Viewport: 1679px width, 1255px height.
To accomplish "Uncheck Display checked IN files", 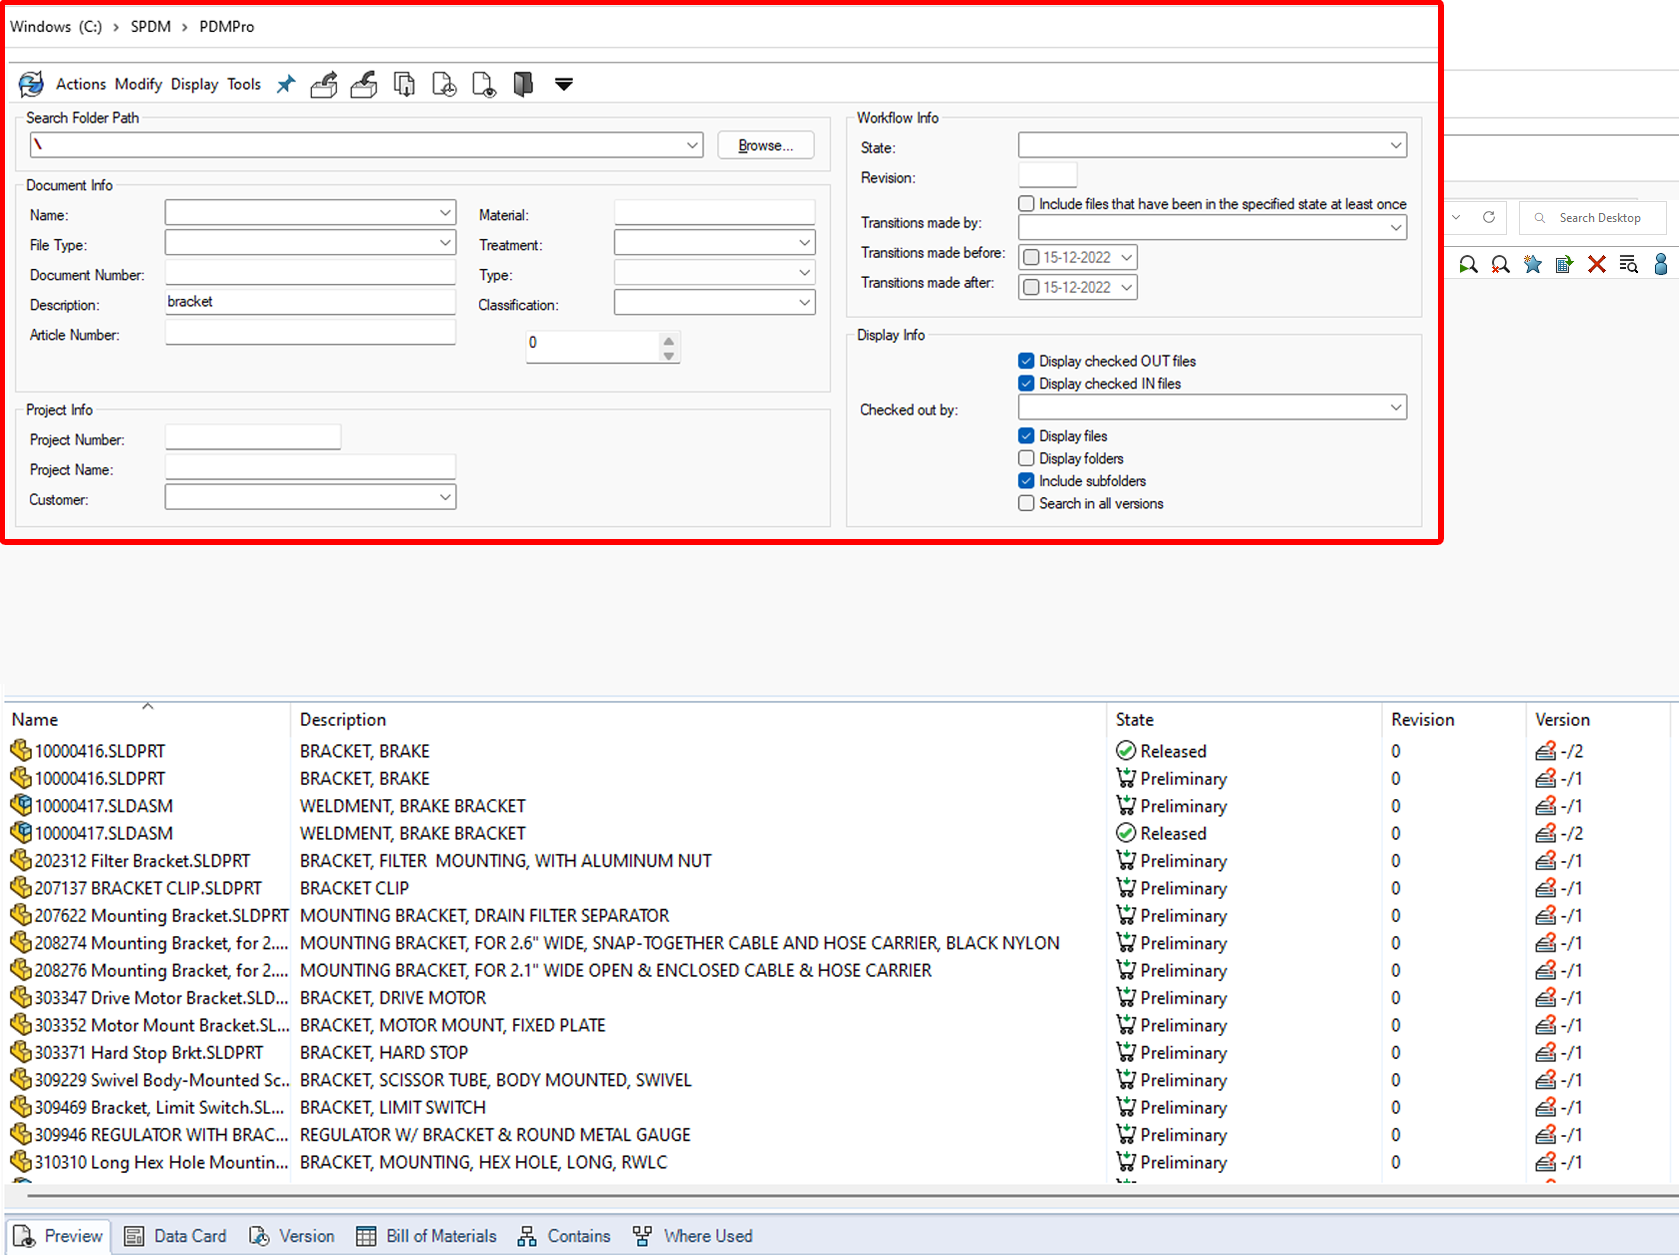I will (1026, 383).
